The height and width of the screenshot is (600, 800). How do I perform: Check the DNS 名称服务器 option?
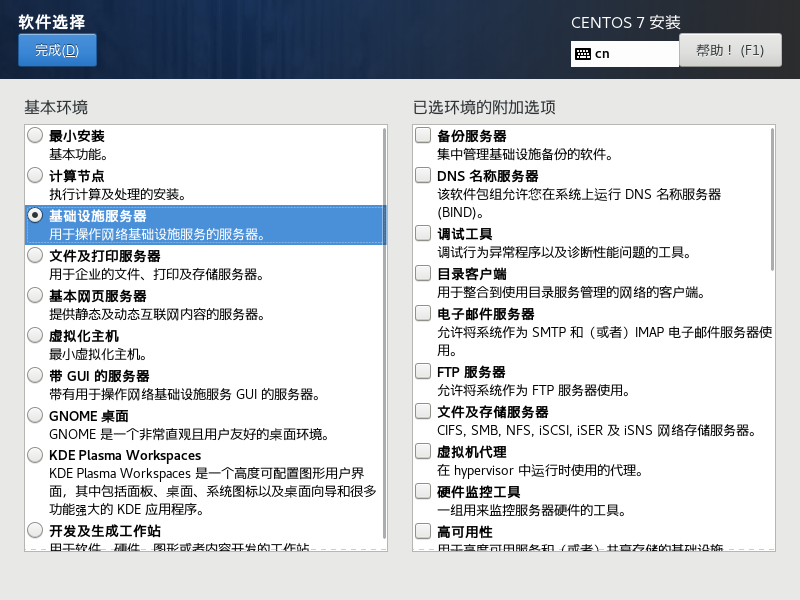tap(424, 175)
